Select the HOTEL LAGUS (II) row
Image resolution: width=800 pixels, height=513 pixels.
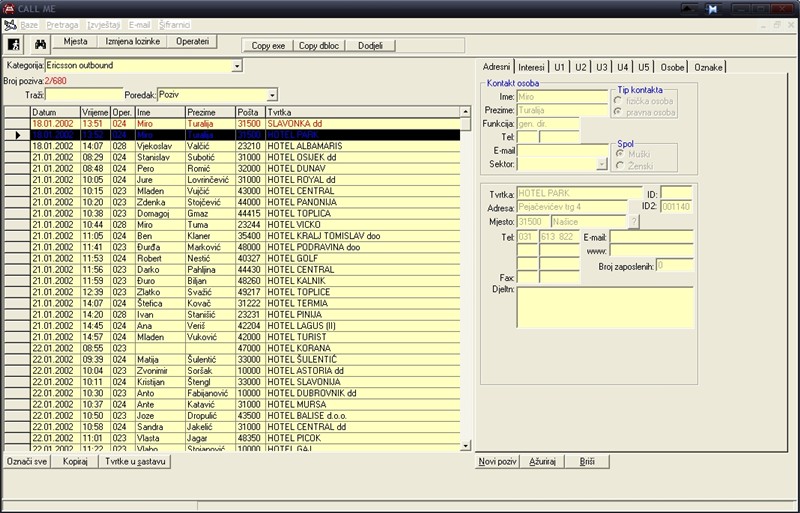[x=232, y=326]
